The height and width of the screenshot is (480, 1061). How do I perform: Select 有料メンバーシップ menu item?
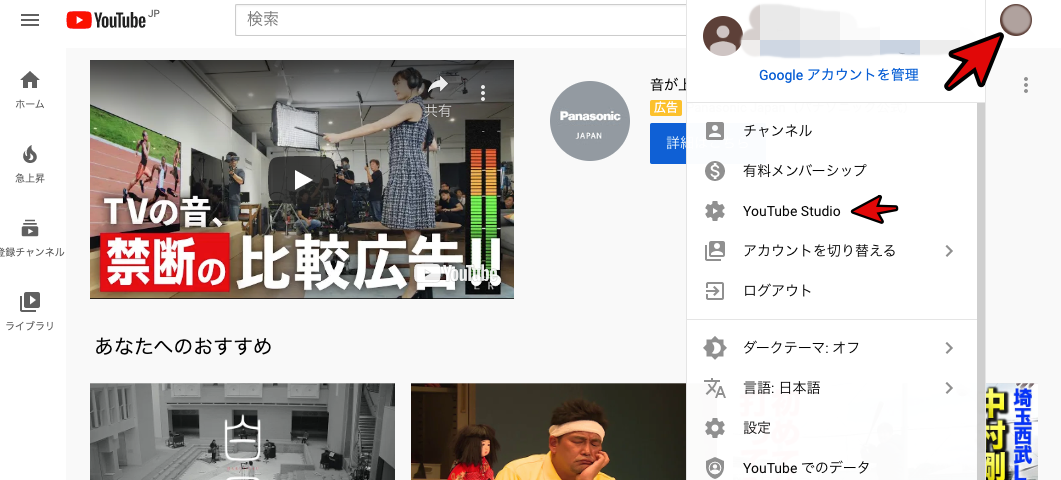(x=832, y=171)
